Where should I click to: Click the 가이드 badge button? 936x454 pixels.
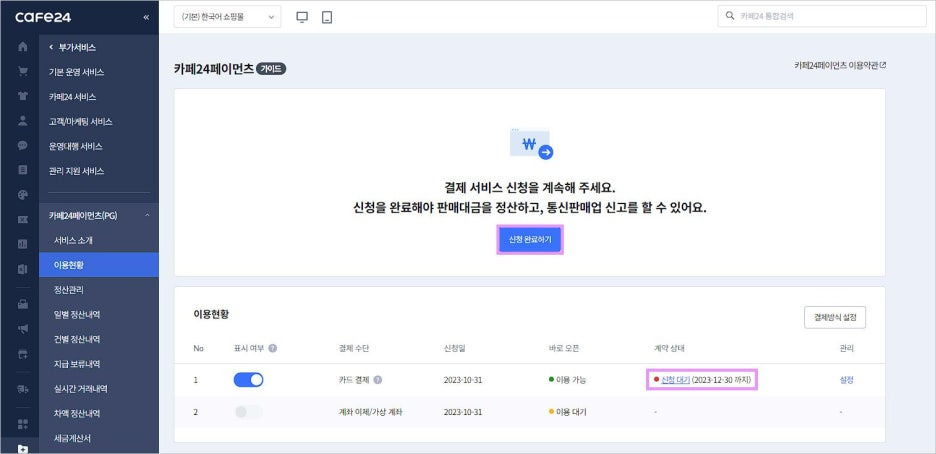(271, 69)
